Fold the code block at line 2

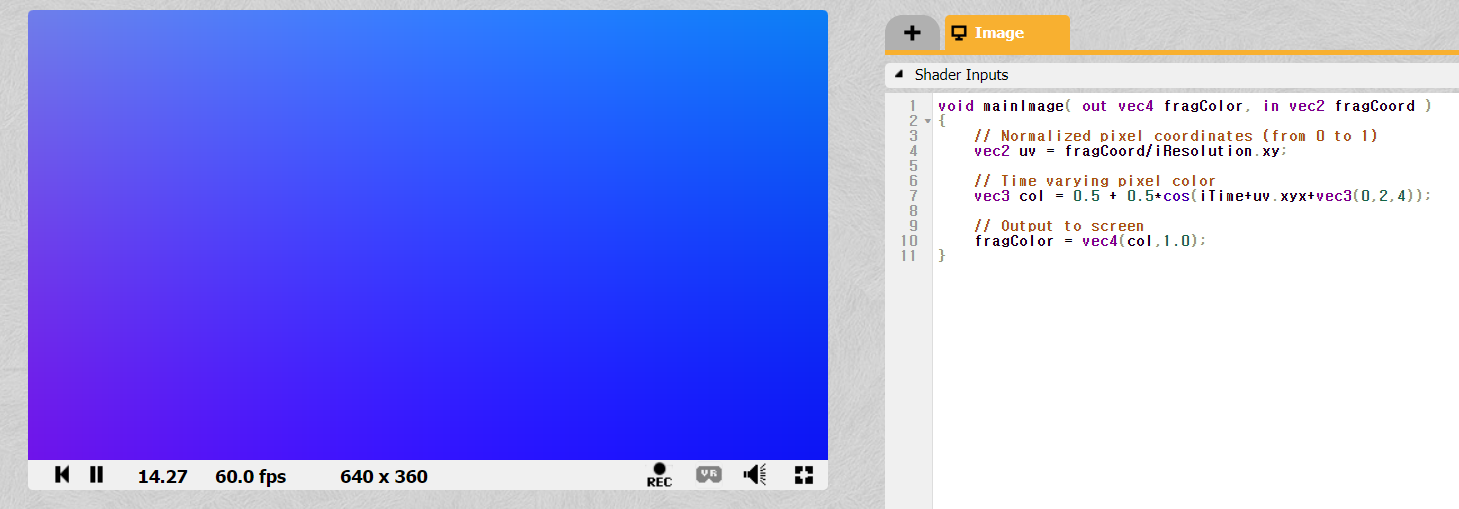(x=928, y=121)
